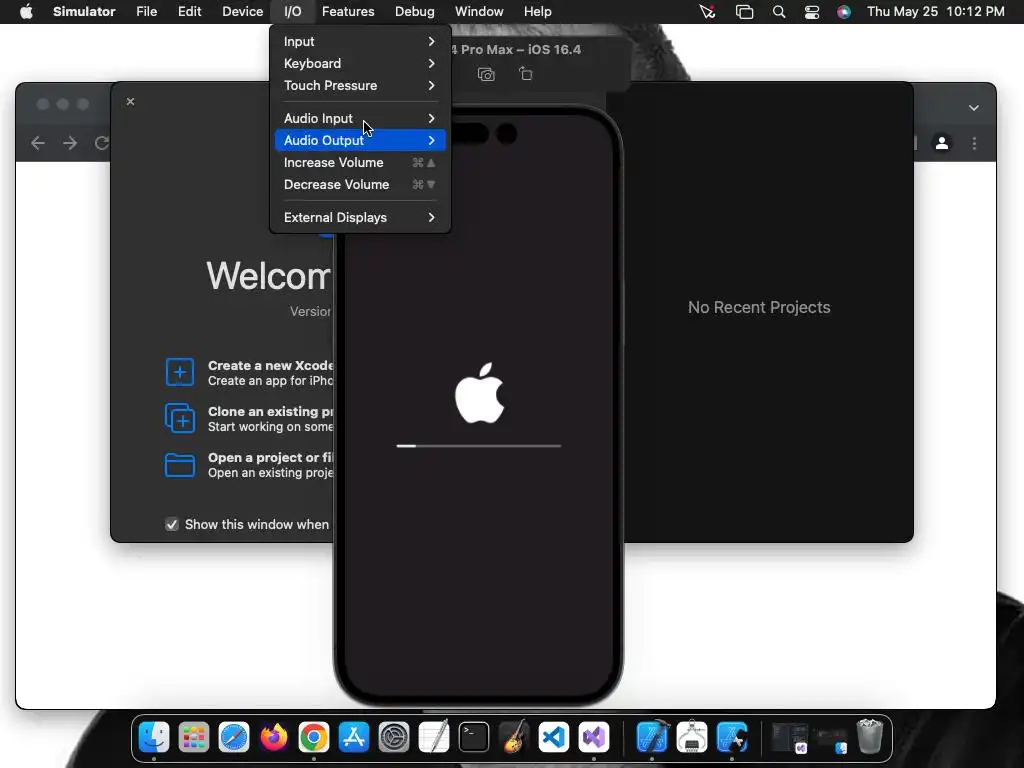Open the Device menu
Screen dimensions: 1024x768
[x=242, y=12]
